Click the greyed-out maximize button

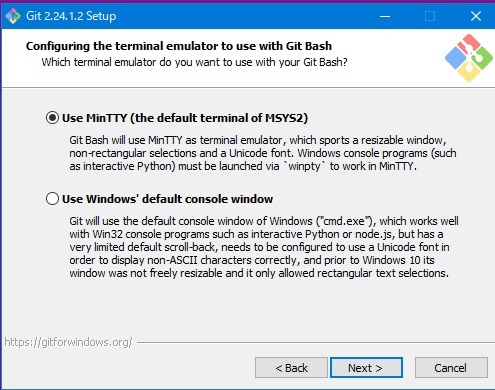[x=430, y=16]
